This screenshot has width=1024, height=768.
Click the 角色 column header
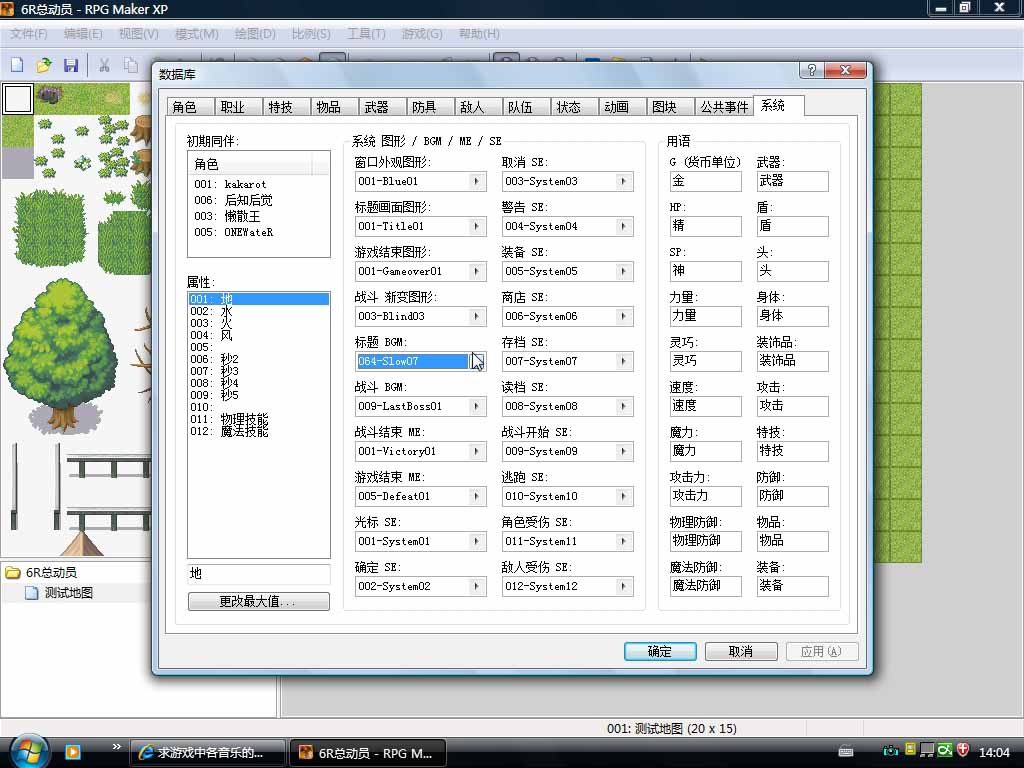pos(249,164)
